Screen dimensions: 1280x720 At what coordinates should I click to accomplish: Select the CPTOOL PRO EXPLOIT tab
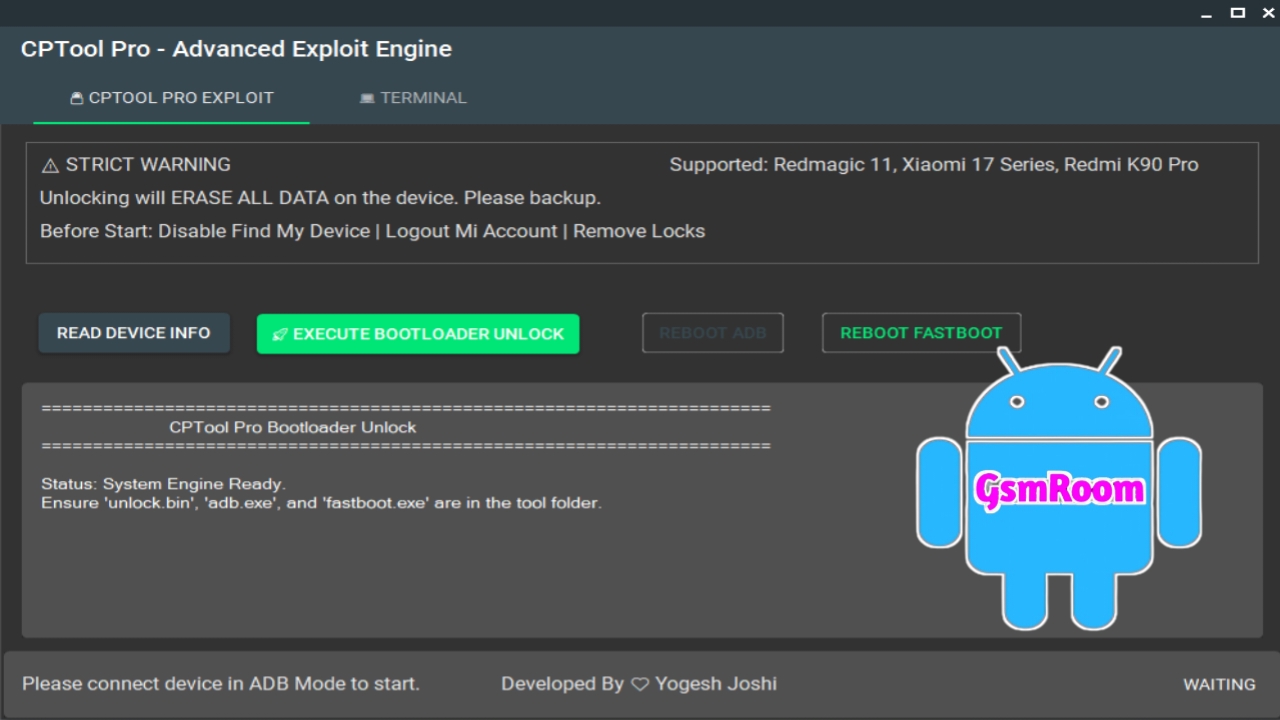[171, 98]
